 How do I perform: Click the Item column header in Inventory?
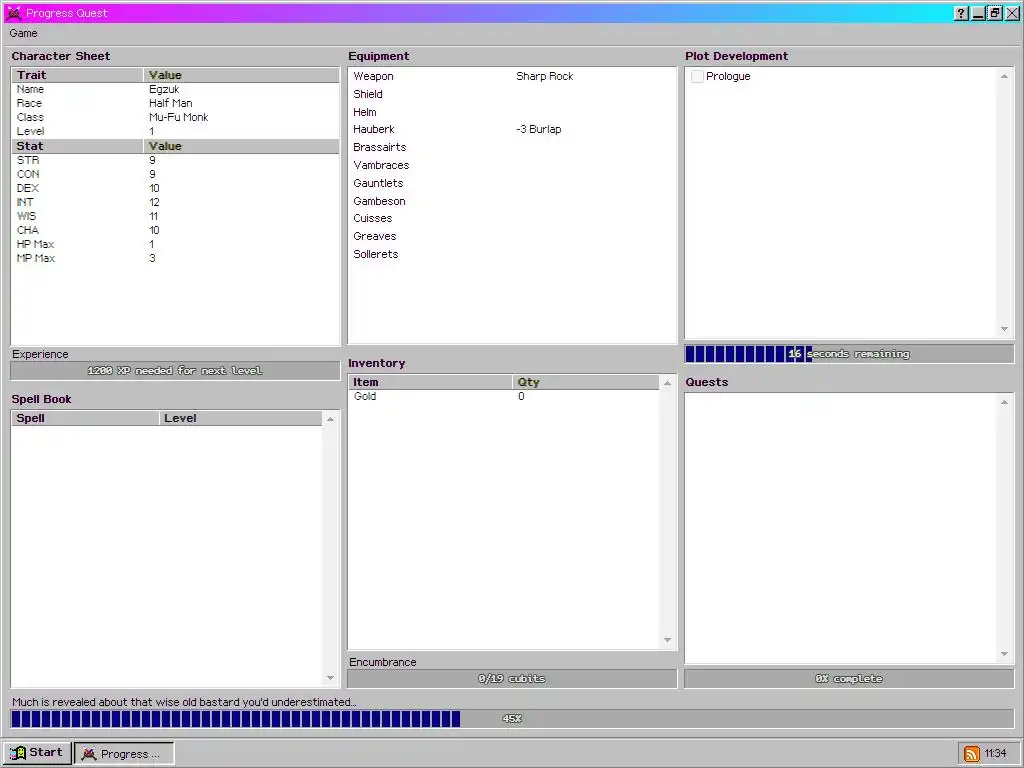[x=431, y=382]
